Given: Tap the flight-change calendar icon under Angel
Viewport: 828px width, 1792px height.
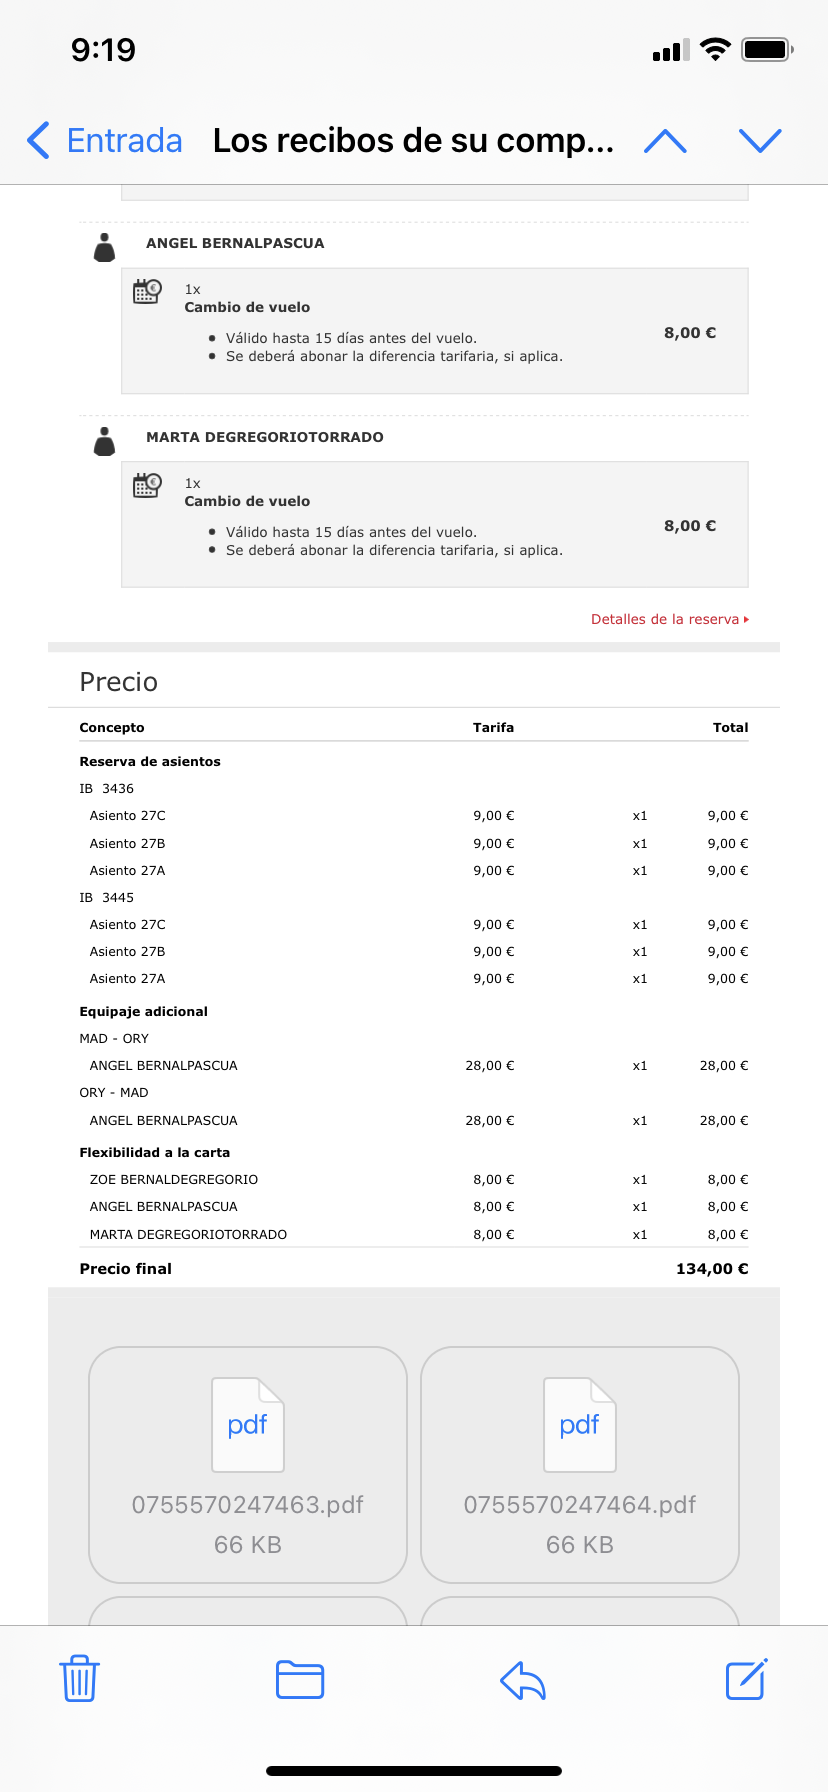Looking at the screenshot, I should 147,292.
